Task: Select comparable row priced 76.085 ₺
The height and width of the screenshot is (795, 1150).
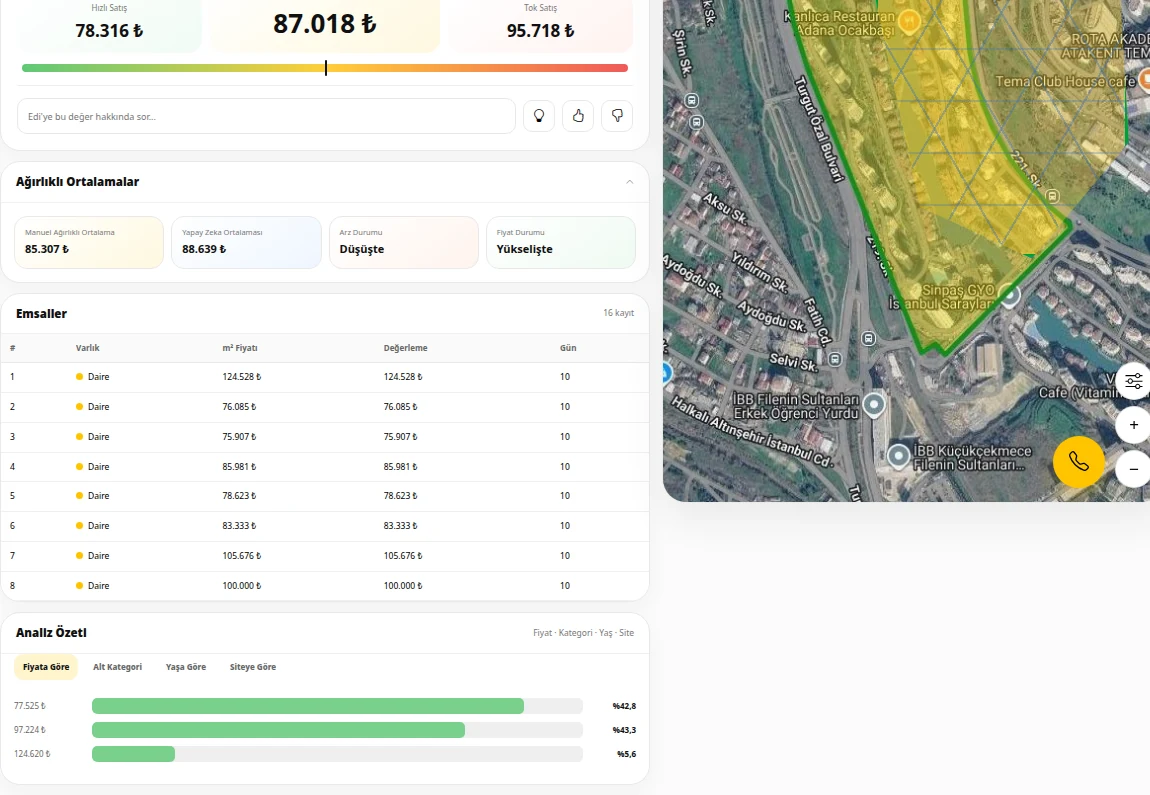Action: point(325,407)
